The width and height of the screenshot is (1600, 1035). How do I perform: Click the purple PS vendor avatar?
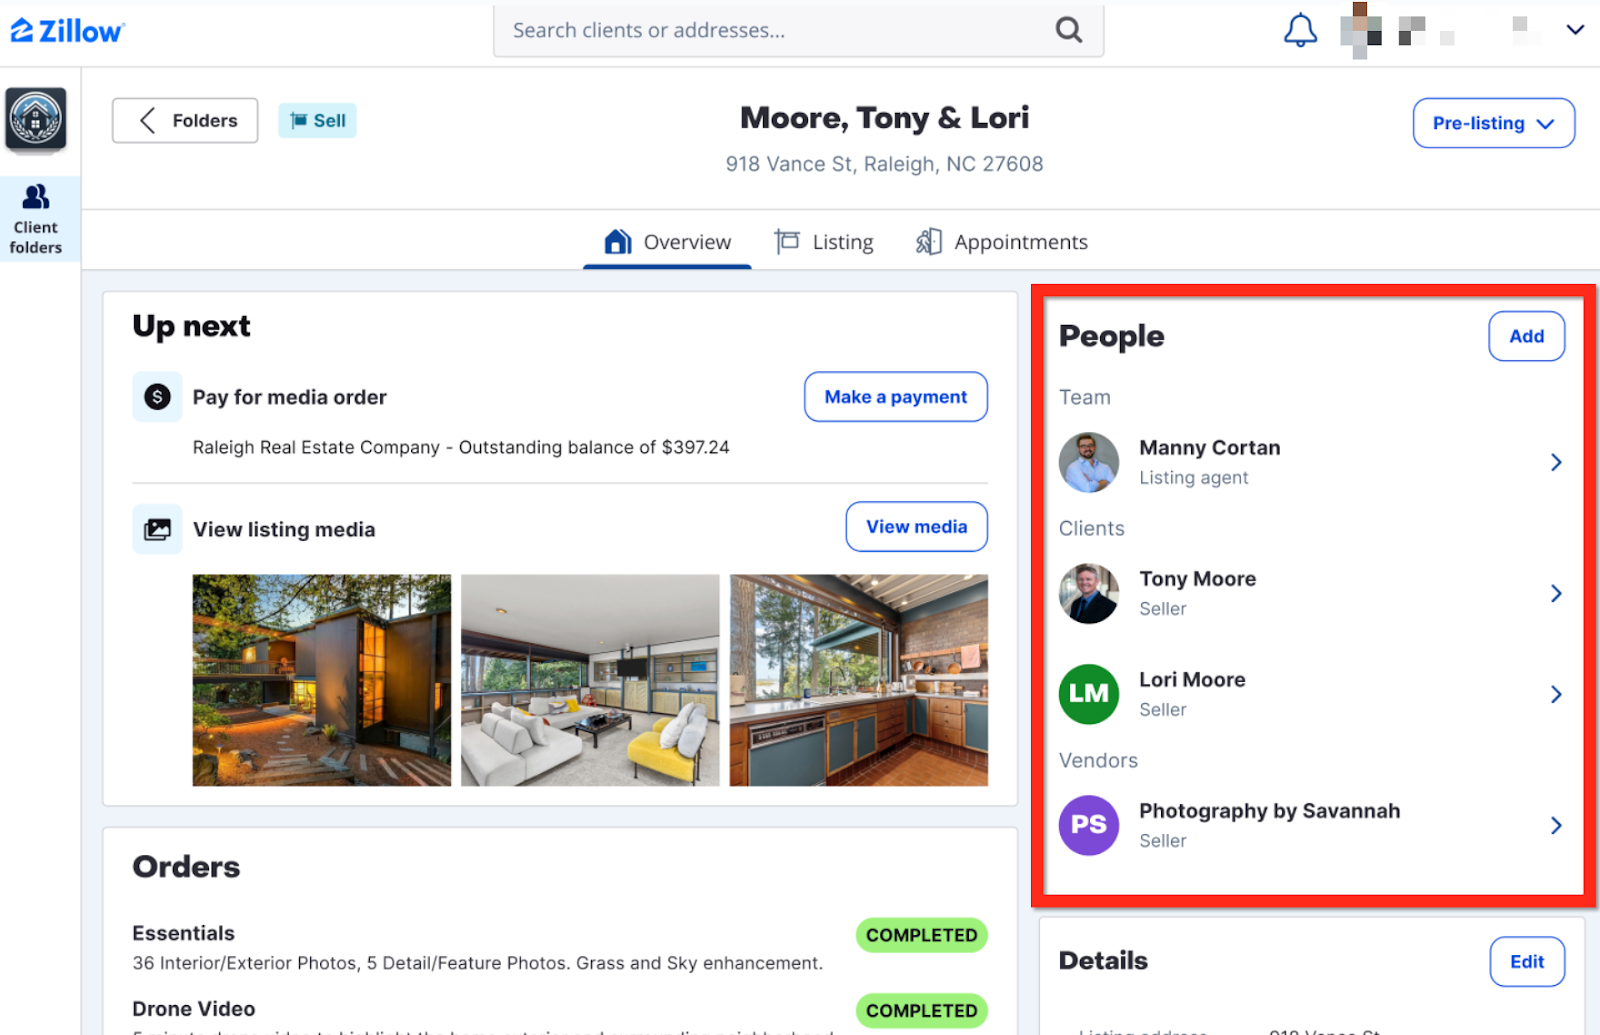click(1088, 825)
